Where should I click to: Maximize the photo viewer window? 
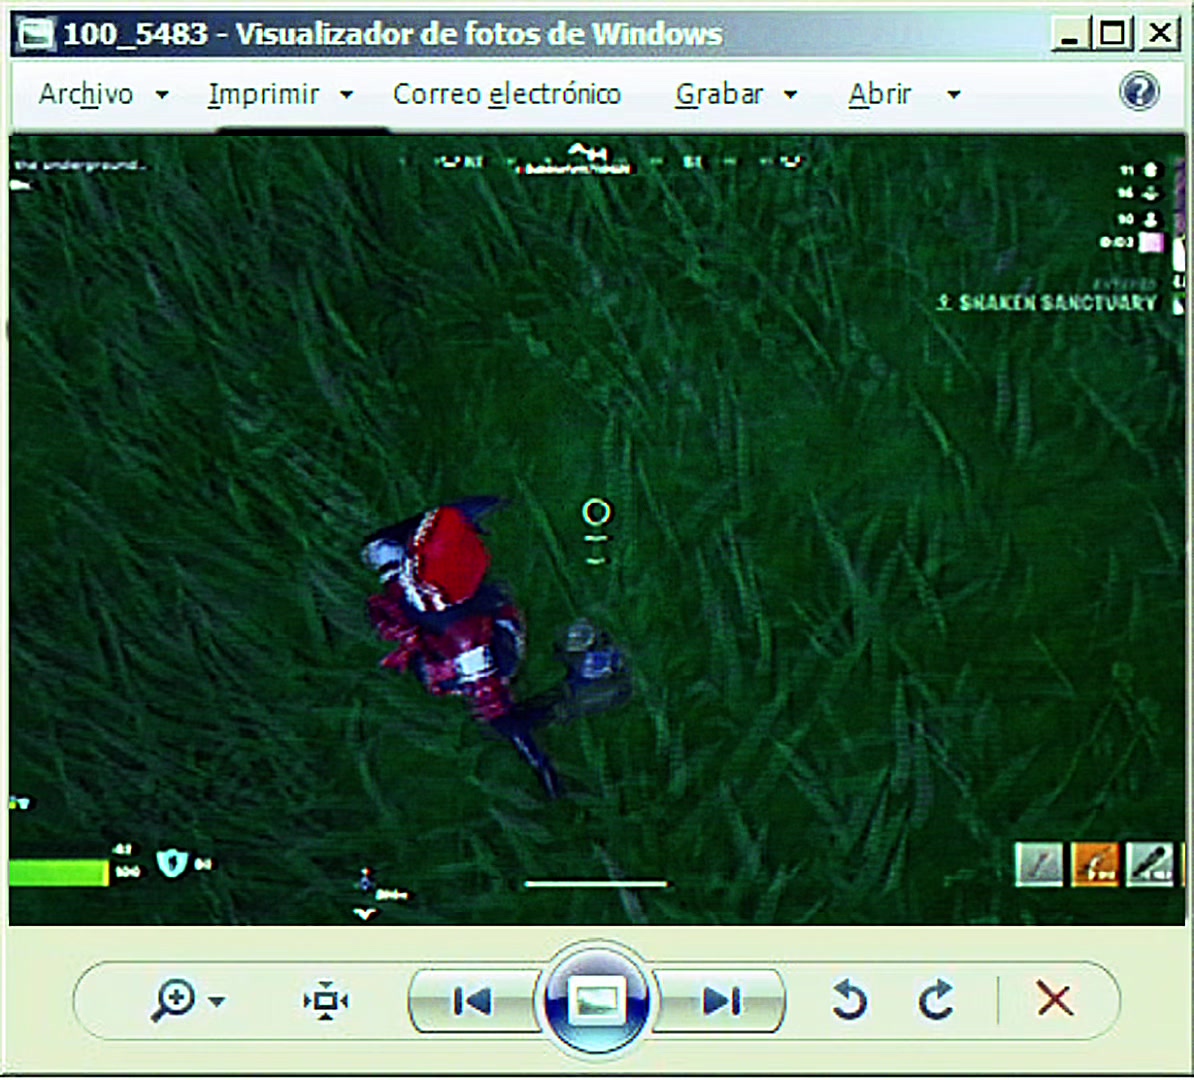[x=1113, y=34]
